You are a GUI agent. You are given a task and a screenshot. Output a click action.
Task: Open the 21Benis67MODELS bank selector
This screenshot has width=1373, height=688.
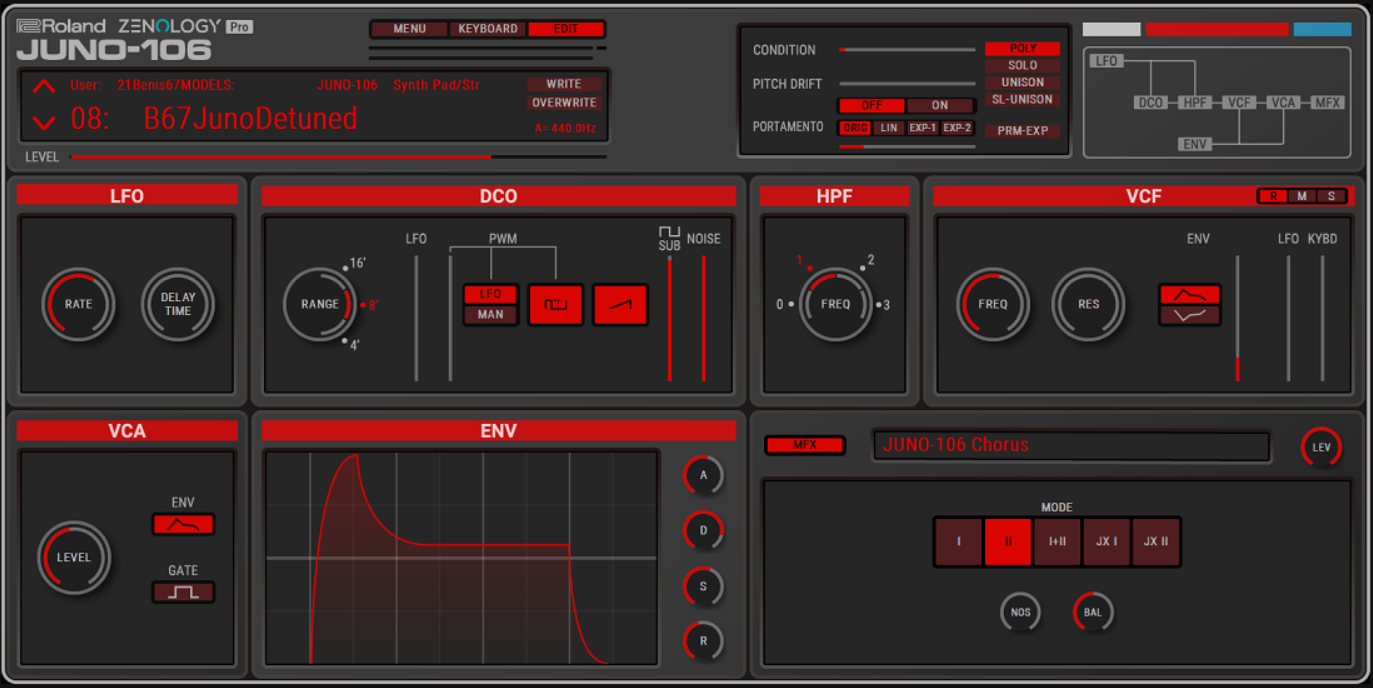pyautogui.click(x=176, y=85)
